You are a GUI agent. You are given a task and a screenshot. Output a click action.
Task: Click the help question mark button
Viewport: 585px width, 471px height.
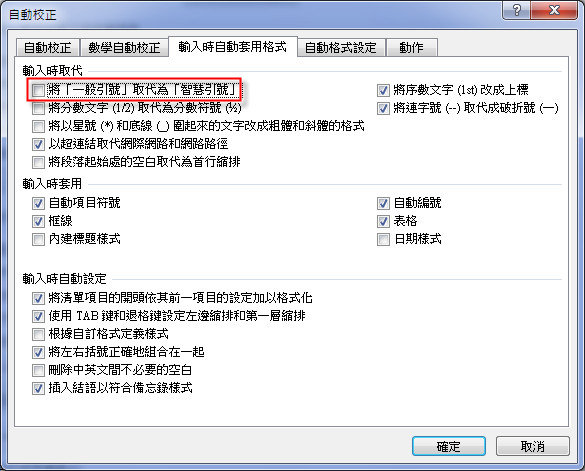(x=516, y=10)
